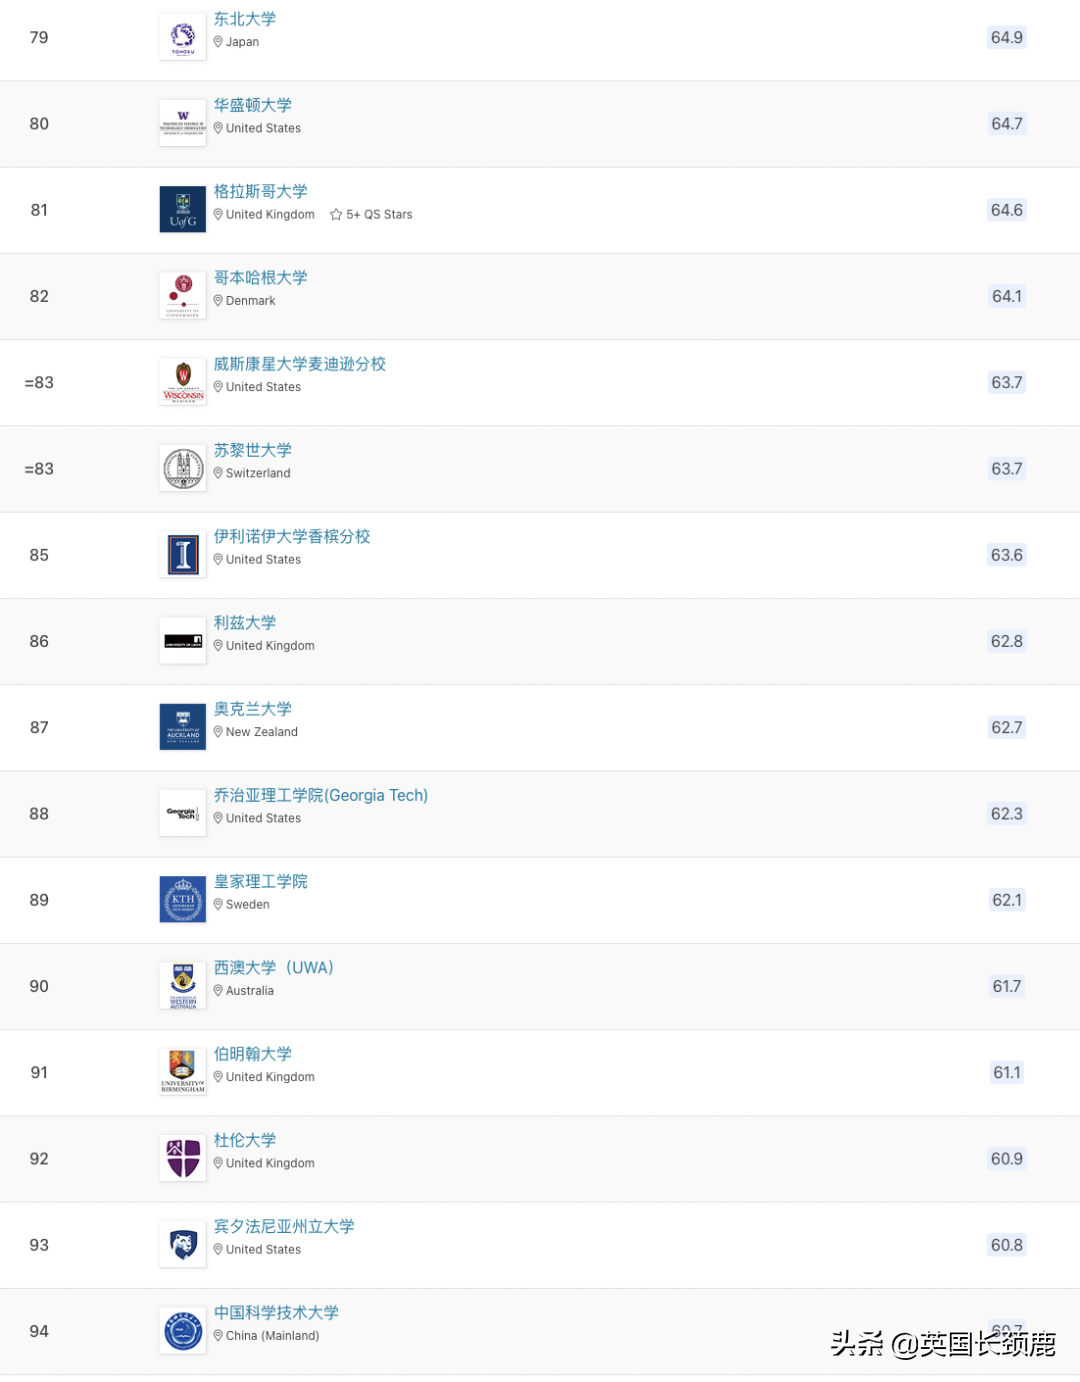The image size is (1080, 1382).
Task: Open the 乔治亚理工学院(Georgia Tech) link
Action: [321, 795]
